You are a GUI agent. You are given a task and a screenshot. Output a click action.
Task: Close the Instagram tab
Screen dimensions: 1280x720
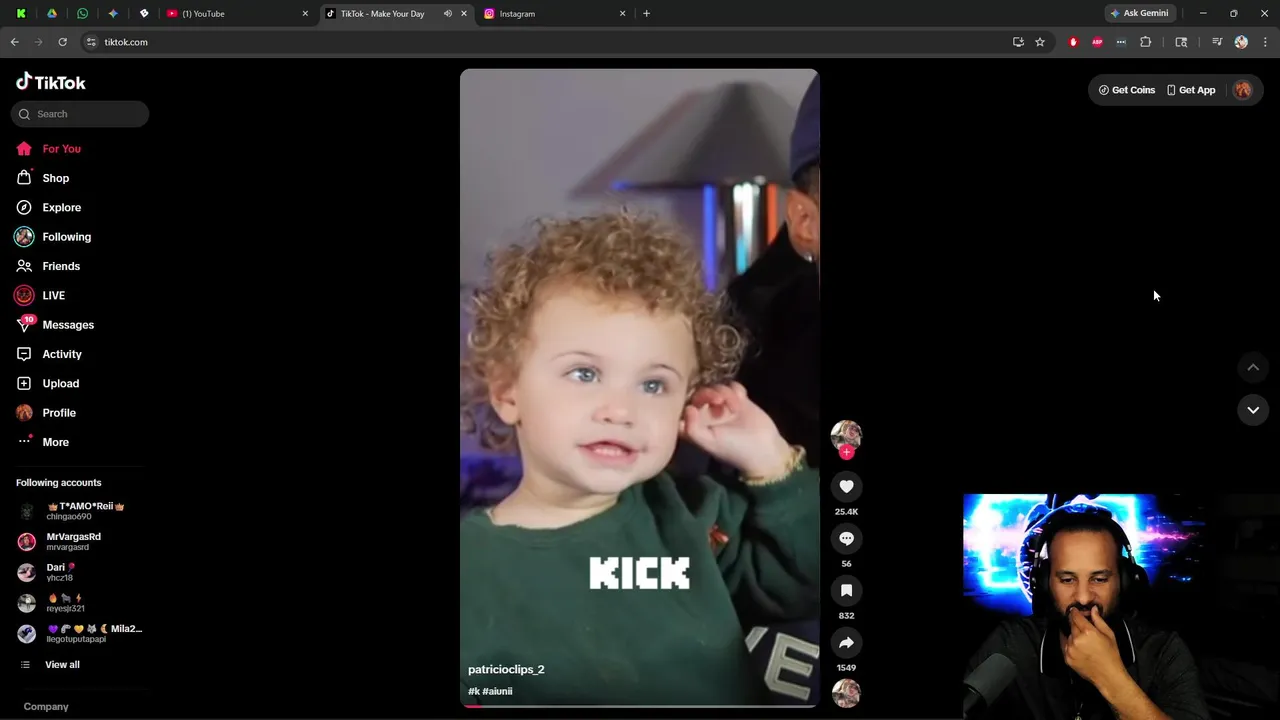pos(623,14)
